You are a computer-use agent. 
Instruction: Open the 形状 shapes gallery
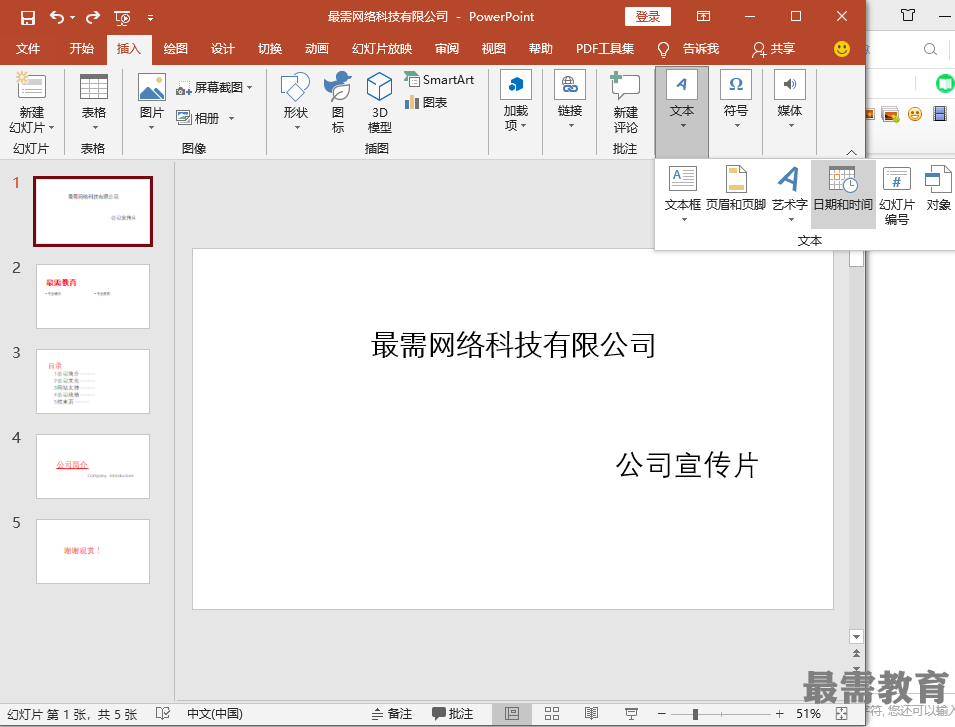[x=296, y=102]
